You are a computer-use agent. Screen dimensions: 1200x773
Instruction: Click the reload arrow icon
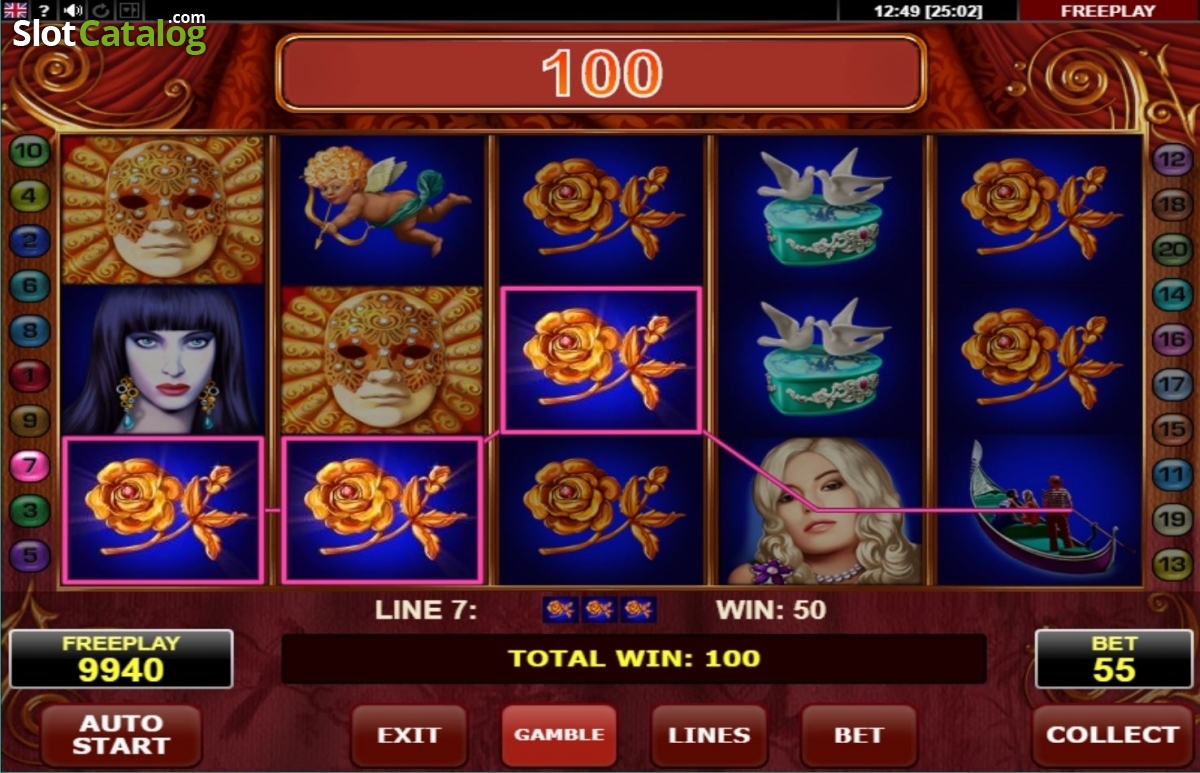[102, 10]
